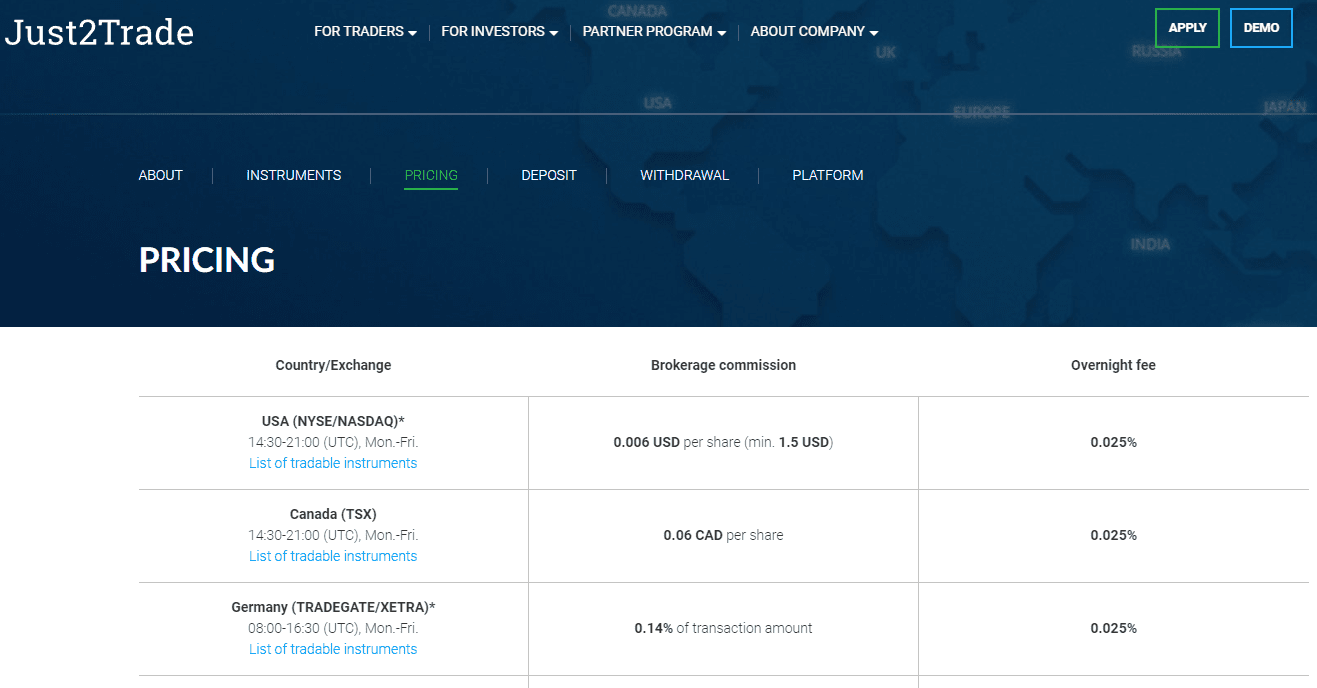Click the USA (NYSE/NASDAQ)* exchange name

coord(333,421)
